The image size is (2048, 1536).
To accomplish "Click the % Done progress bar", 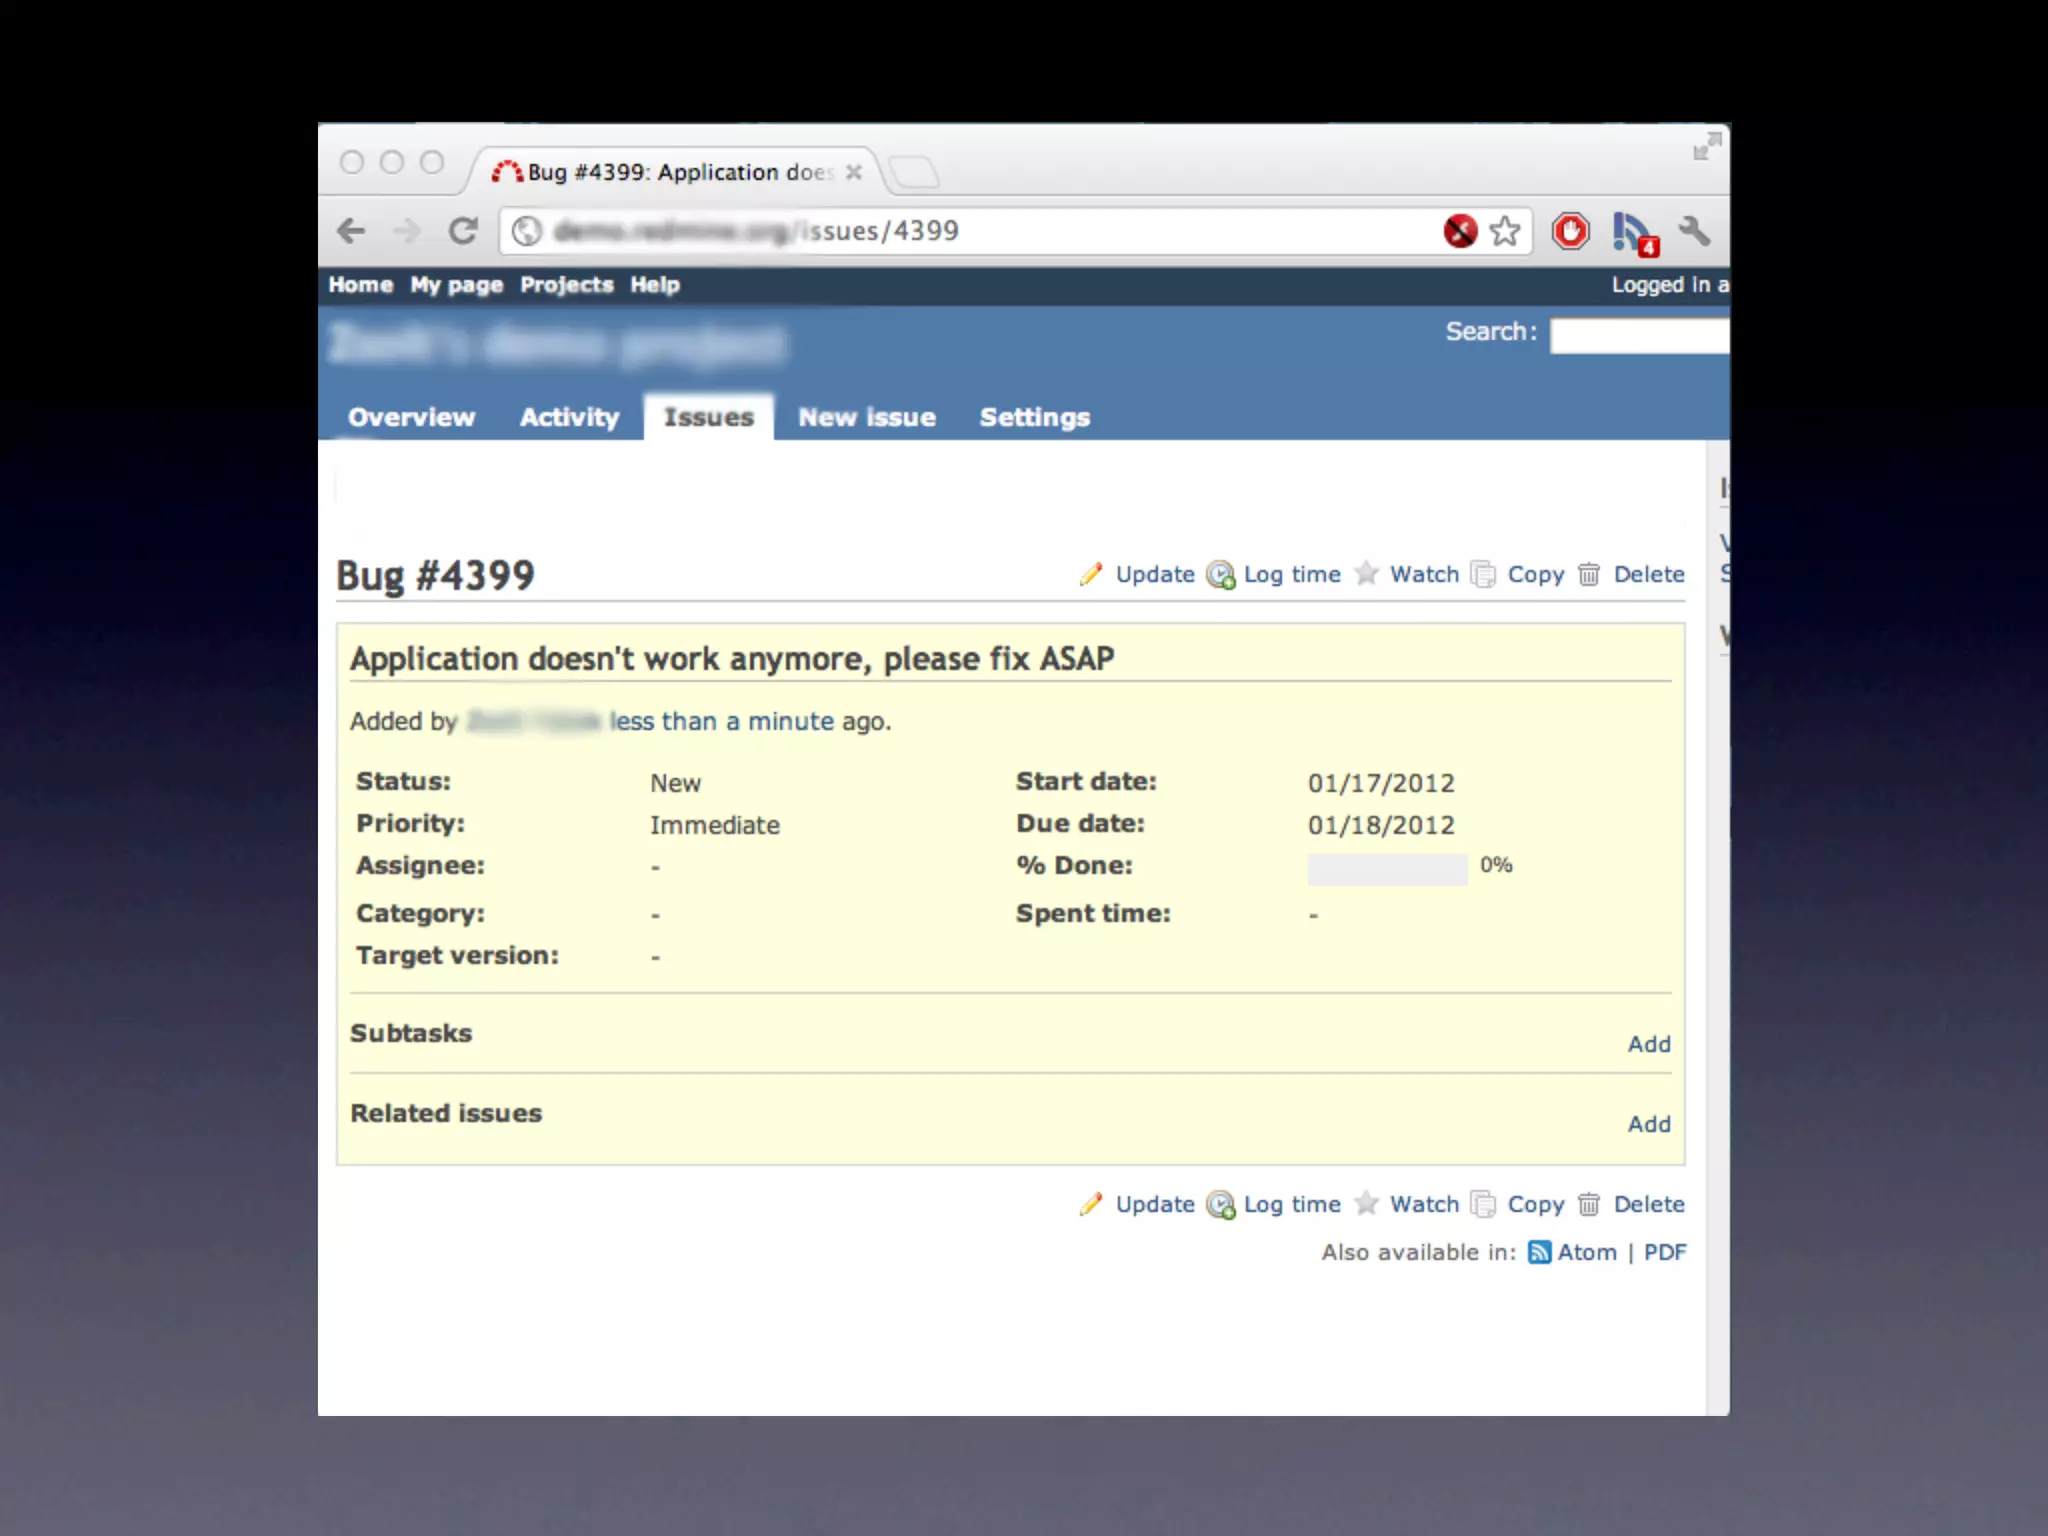I will [x=1387, y=868].
